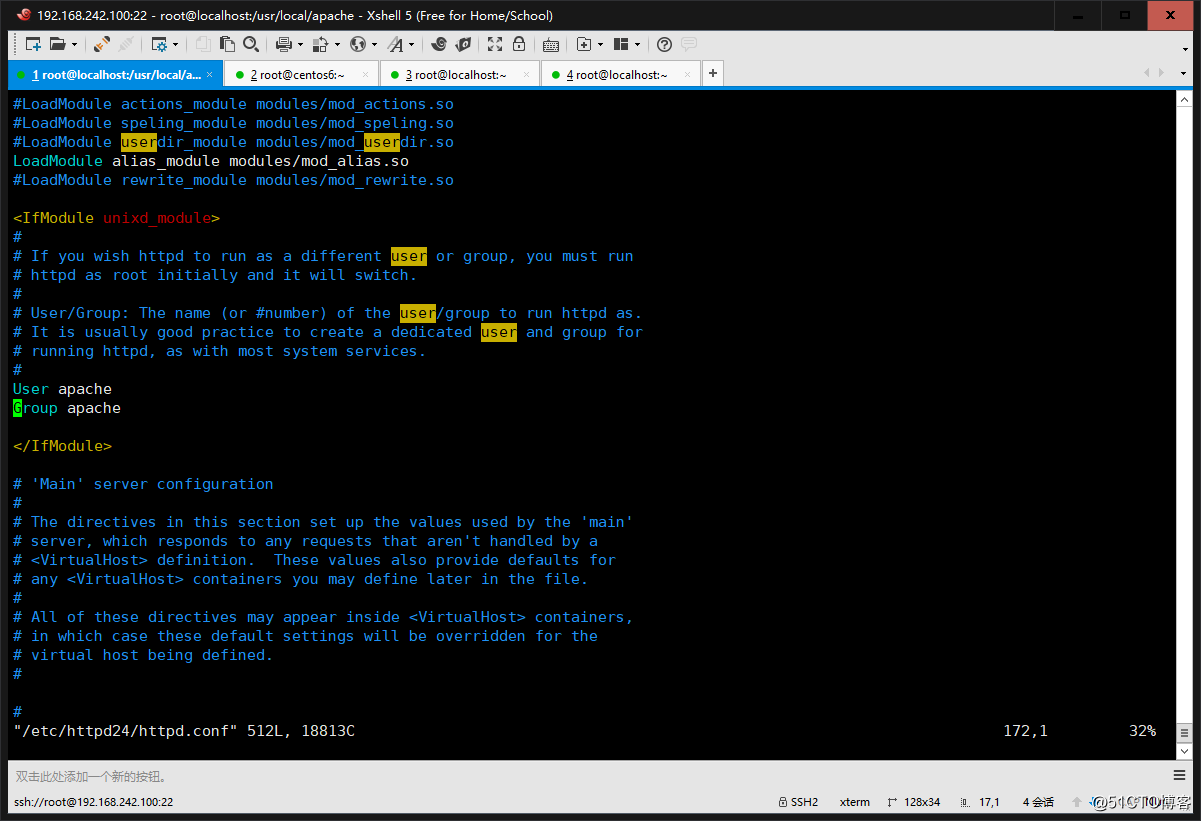Click the Connect plug icon
1201x821 pixels.
102,44
